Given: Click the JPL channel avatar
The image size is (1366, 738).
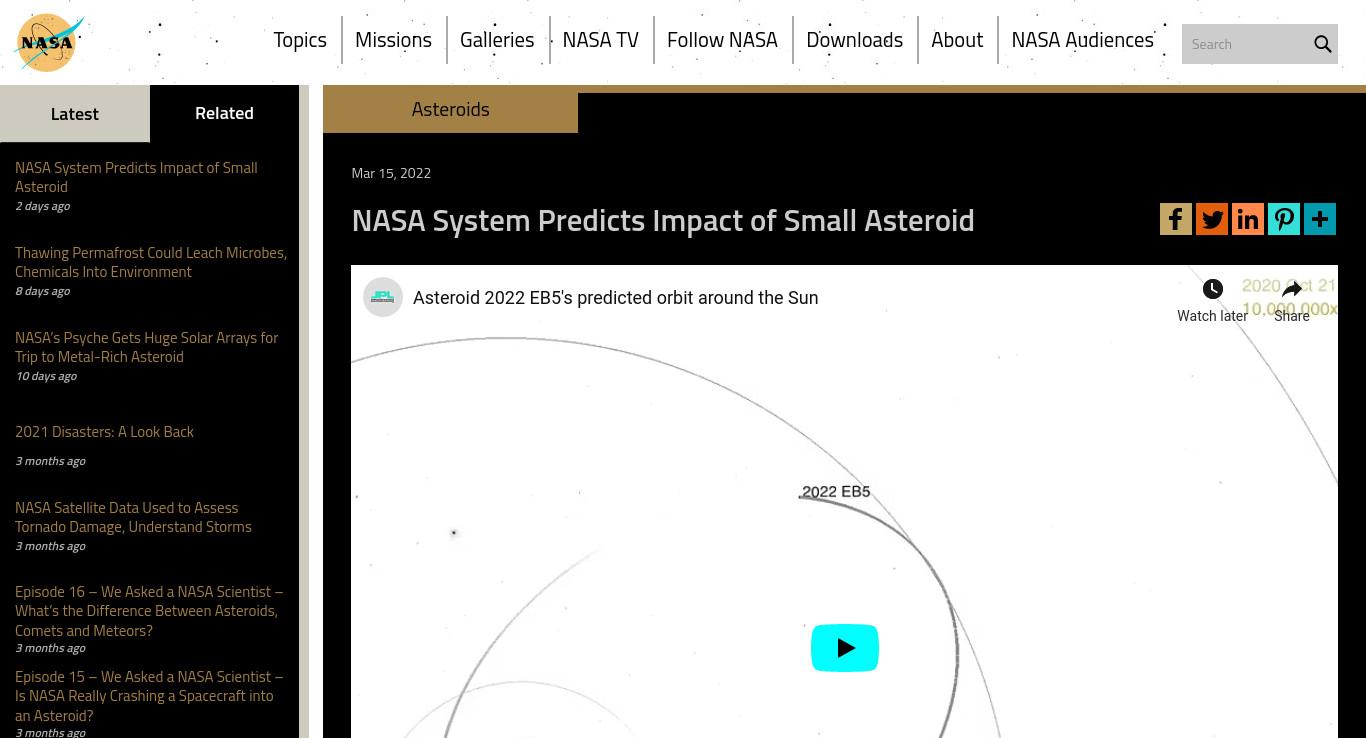Looking at the screenshot, I should tap(382, 297).
